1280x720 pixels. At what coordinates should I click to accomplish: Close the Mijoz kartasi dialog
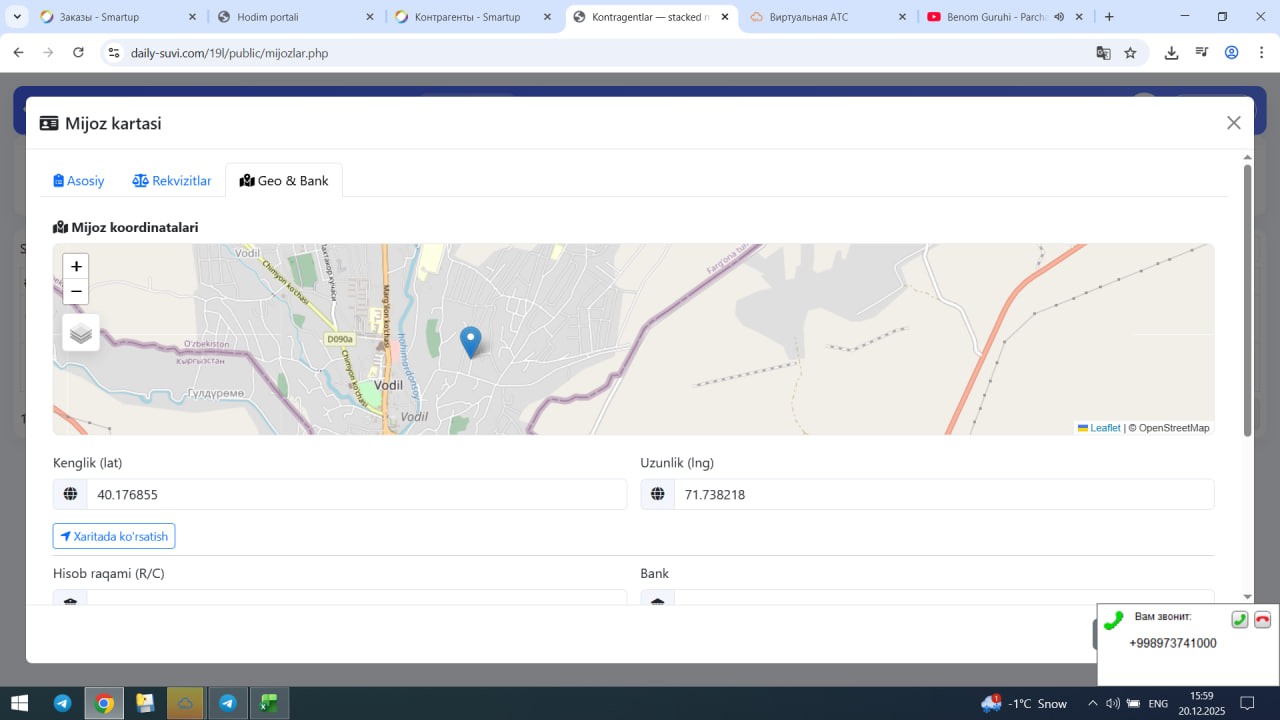pos(1234,123)
